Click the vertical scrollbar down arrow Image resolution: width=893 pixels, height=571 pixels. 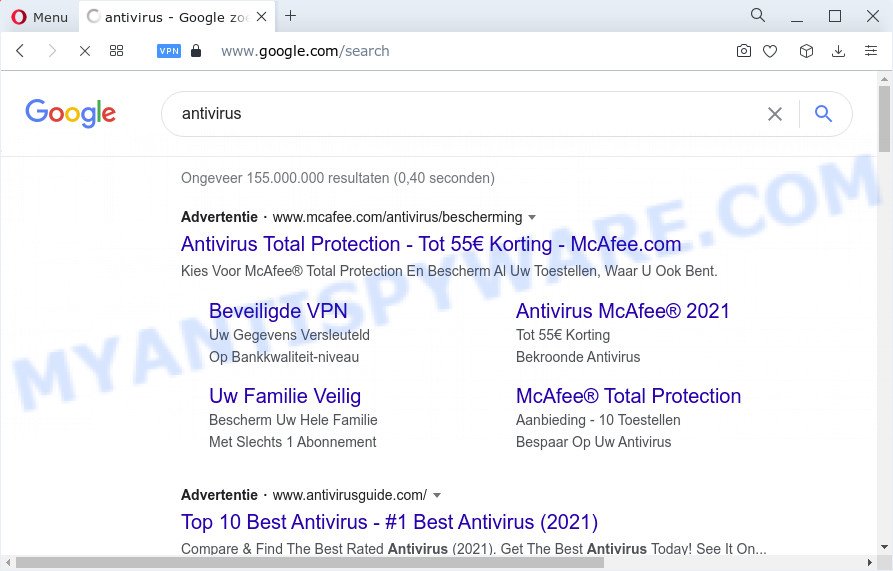pos(884,548)
